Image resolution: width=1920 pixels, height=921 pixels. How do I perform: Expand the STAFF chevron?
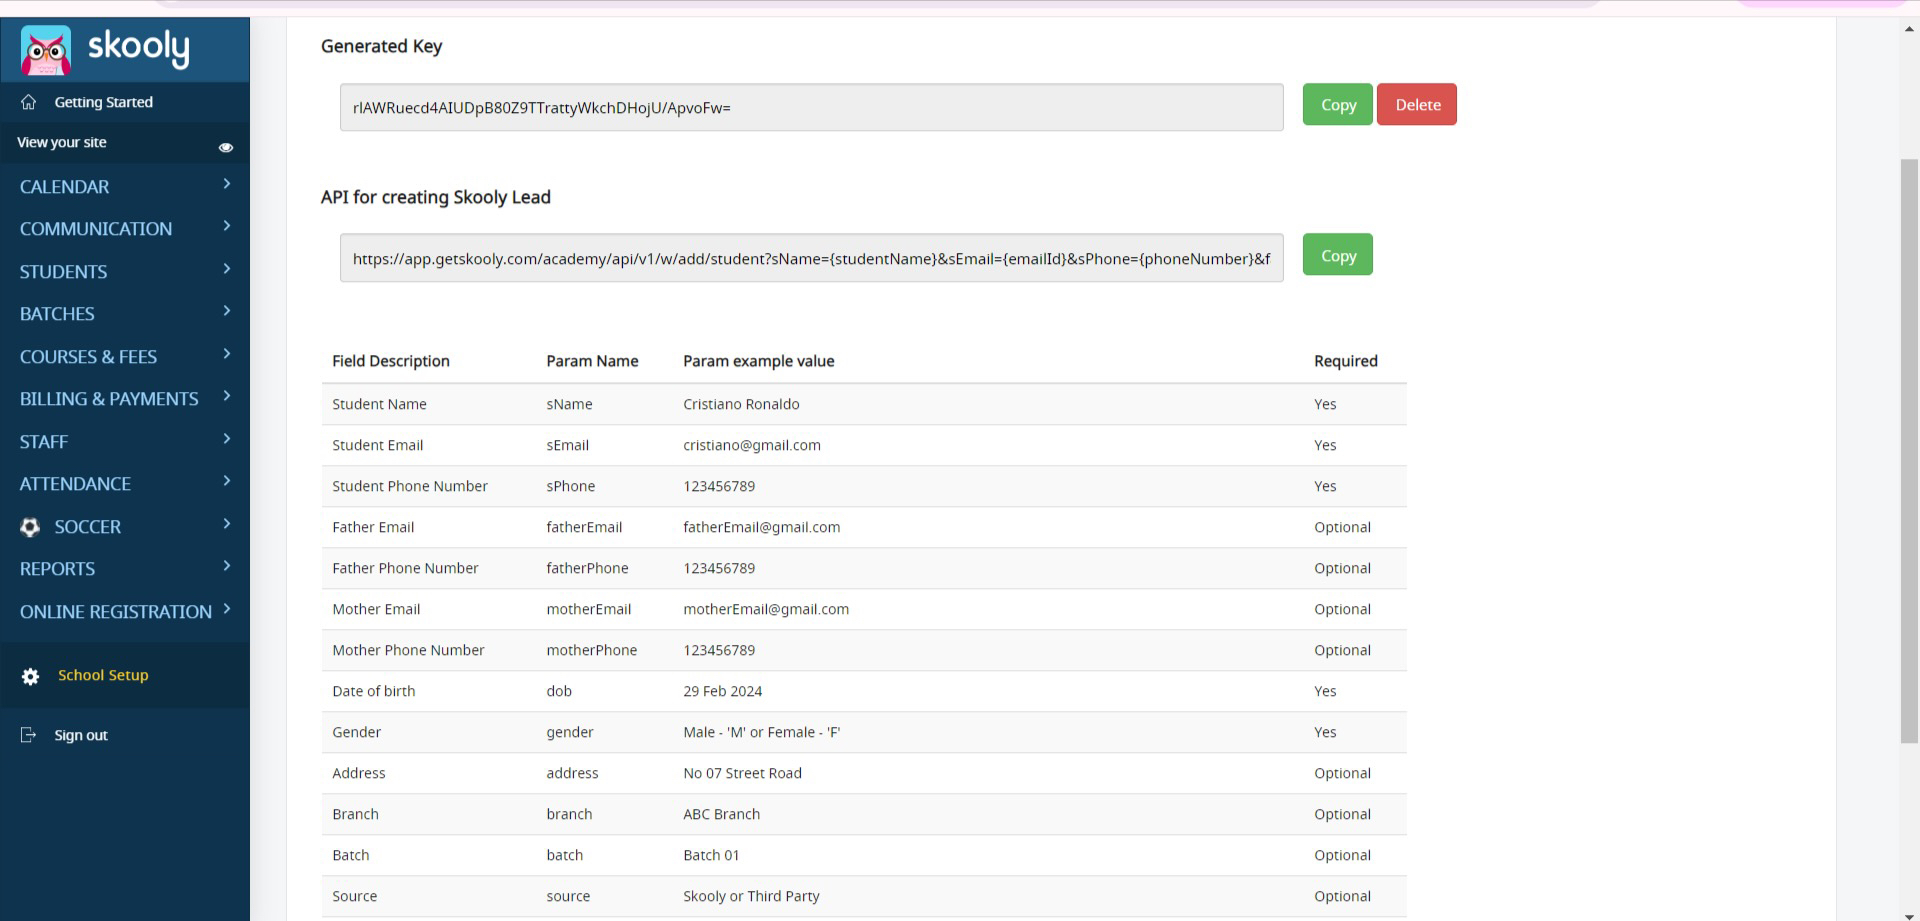click(x=227, y=439)
